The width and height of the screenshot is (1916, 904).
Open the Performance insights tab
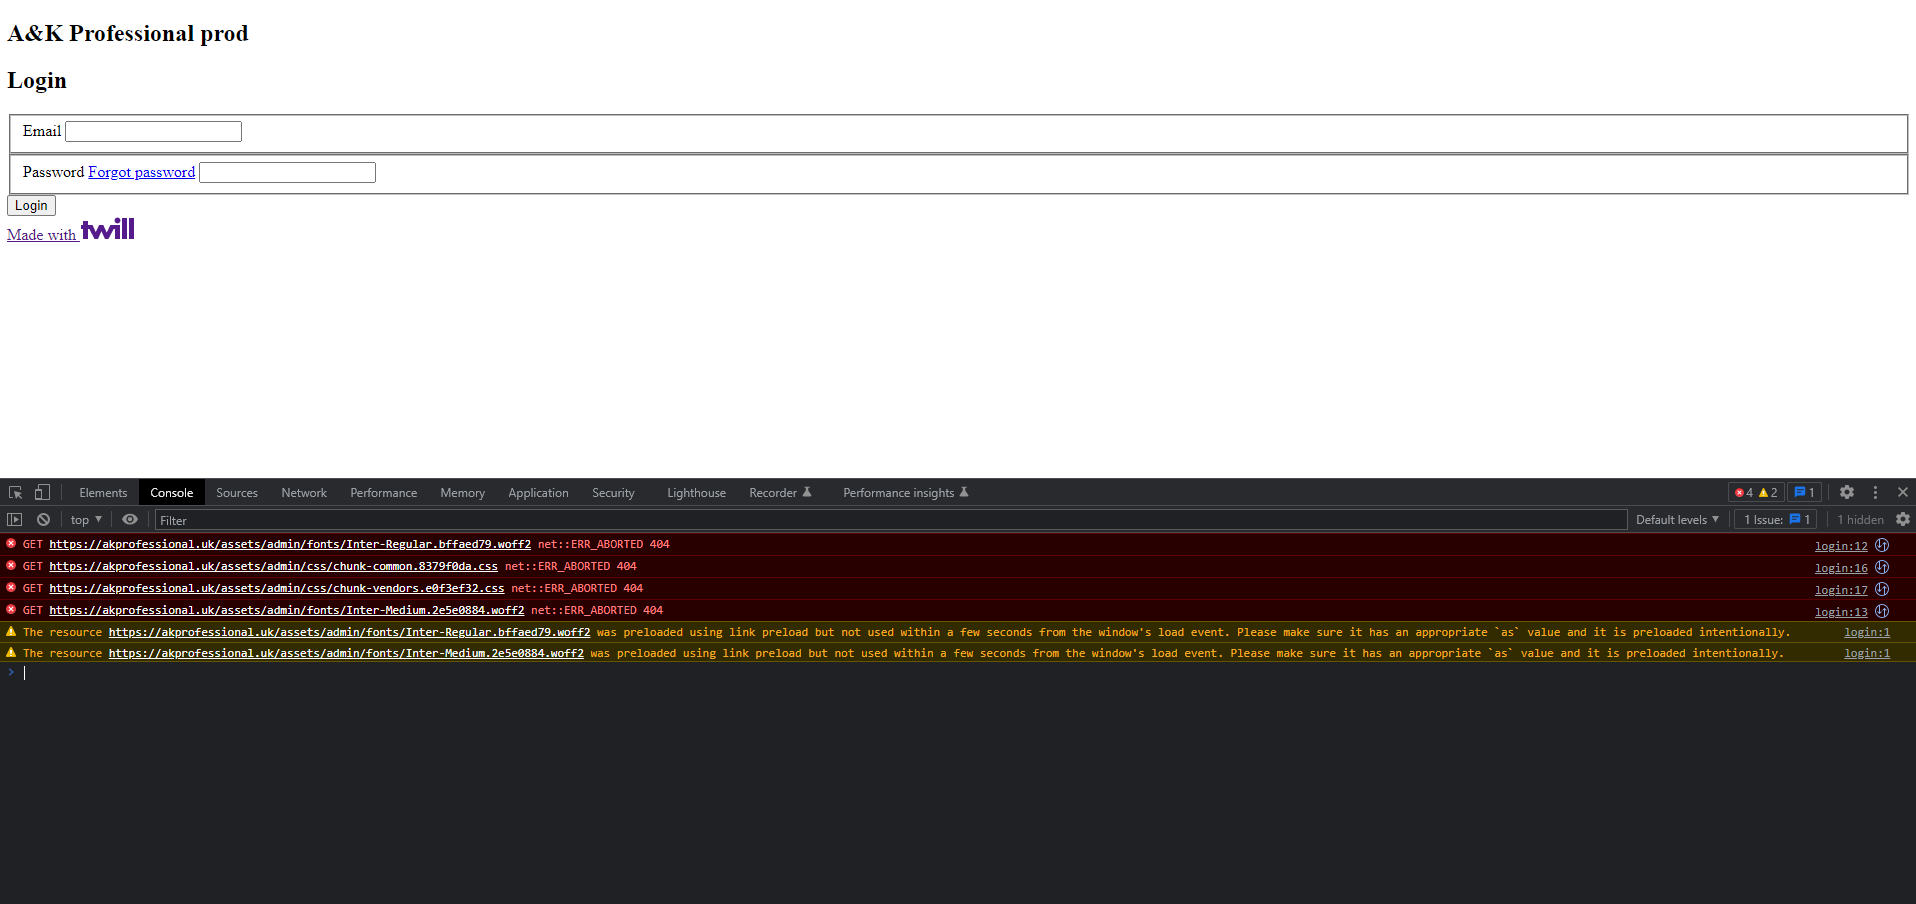pos(905,493)
